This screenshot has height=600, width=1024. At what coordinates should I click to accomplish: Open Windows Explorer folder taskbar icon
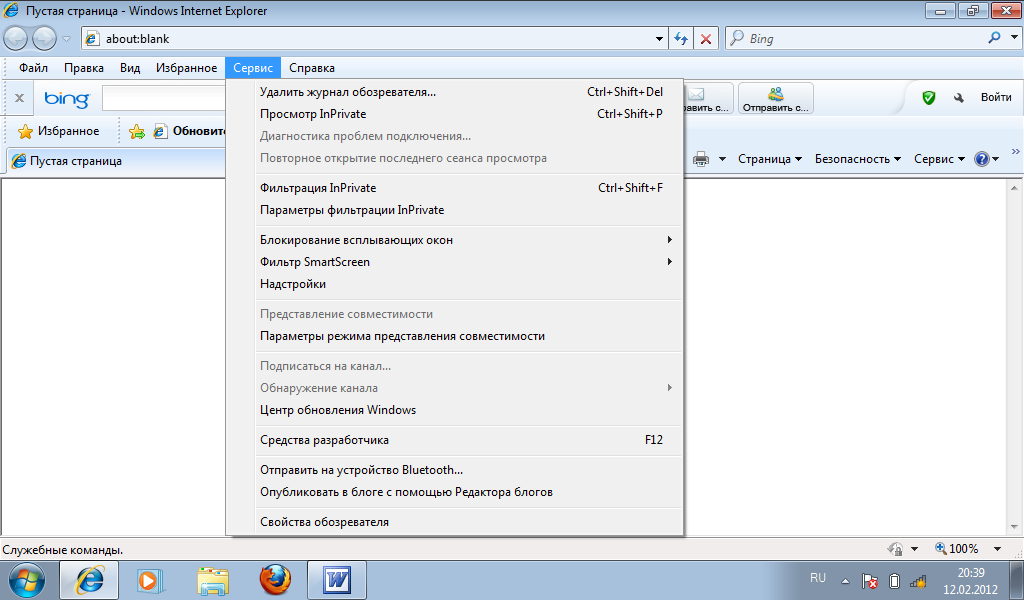213,580
